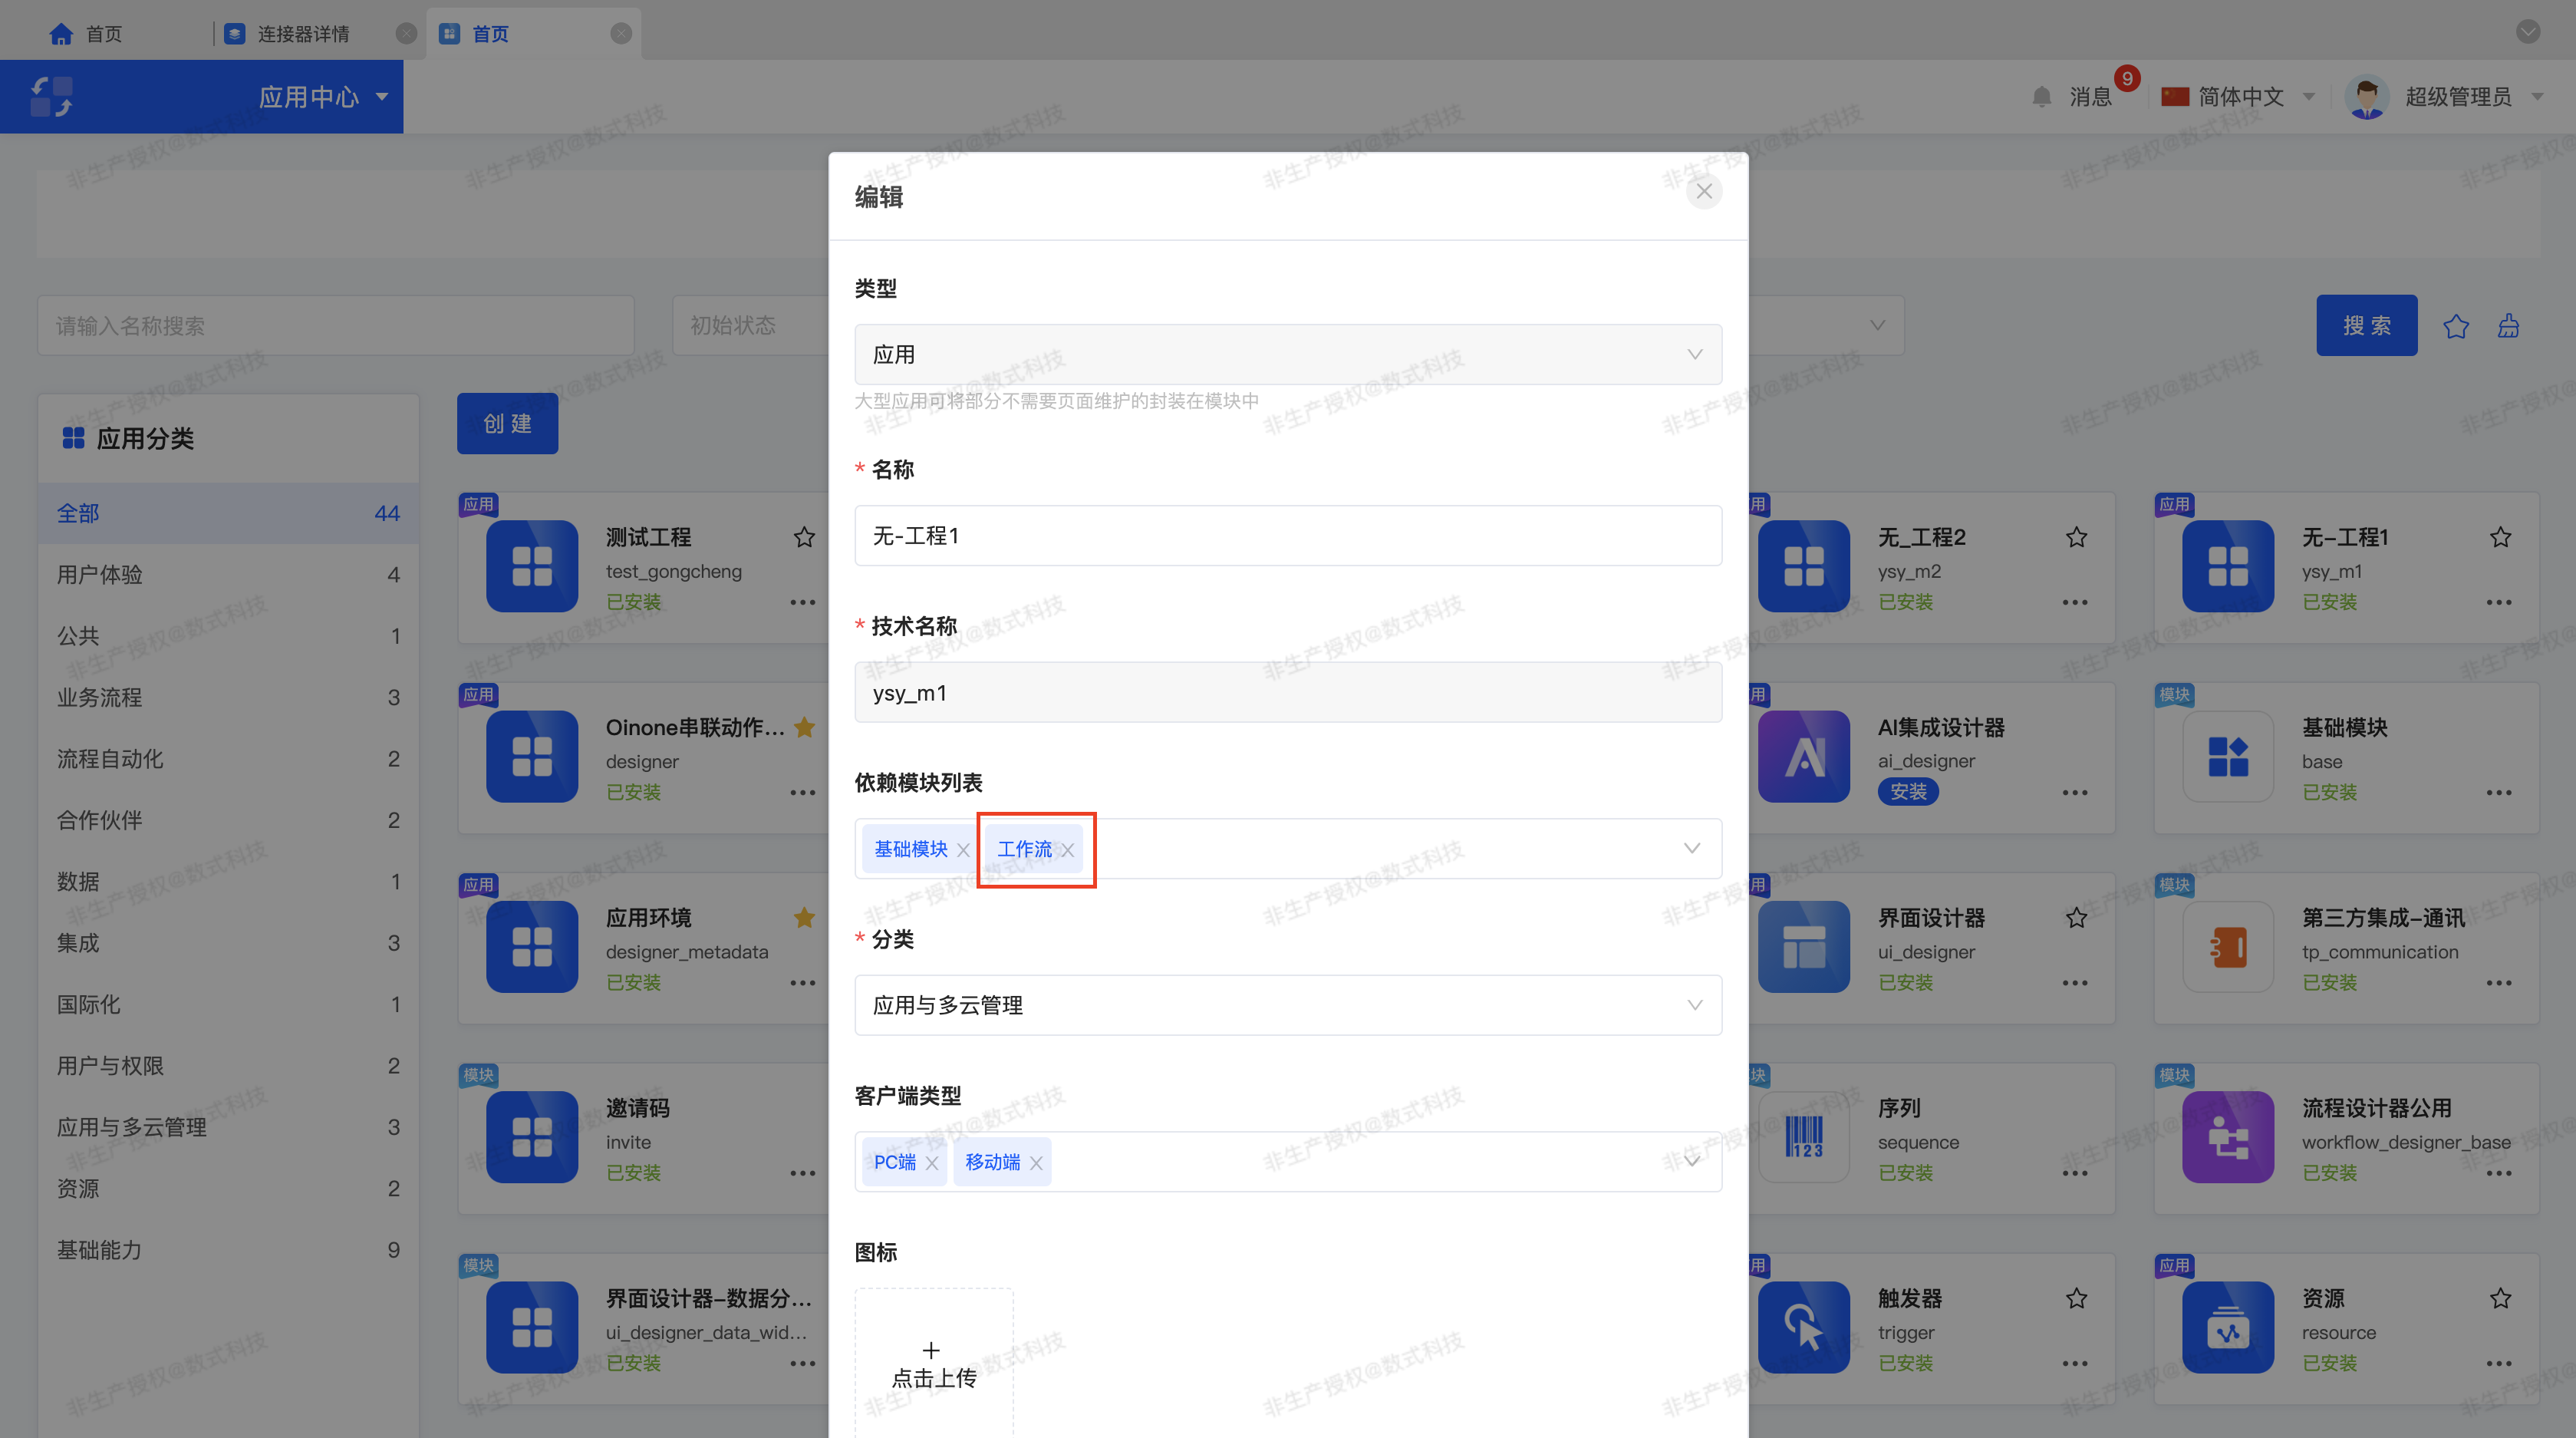Expand the 依赖模块列表 dropdown arrow
Image resolution: width=2576 pixels, height=1438 pixels.
click(x=1692, y=848)
